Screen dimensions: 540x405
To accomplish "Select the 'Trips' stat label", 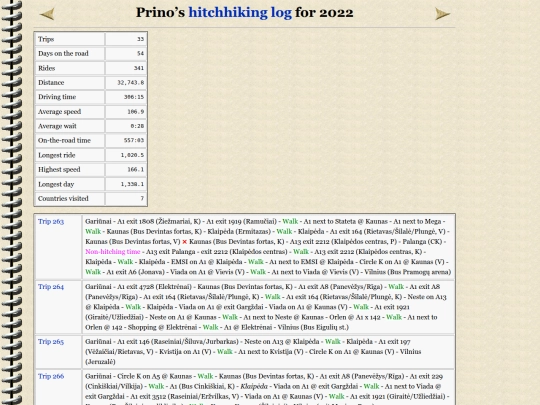I will point(46,39).
